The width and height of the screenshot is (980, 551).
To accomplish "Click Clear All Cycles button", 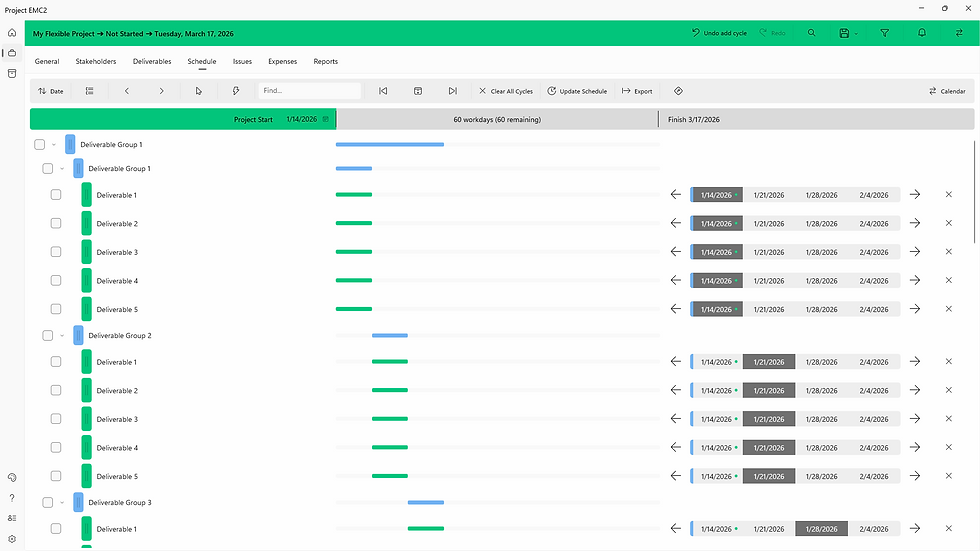I will pos(506,91).
